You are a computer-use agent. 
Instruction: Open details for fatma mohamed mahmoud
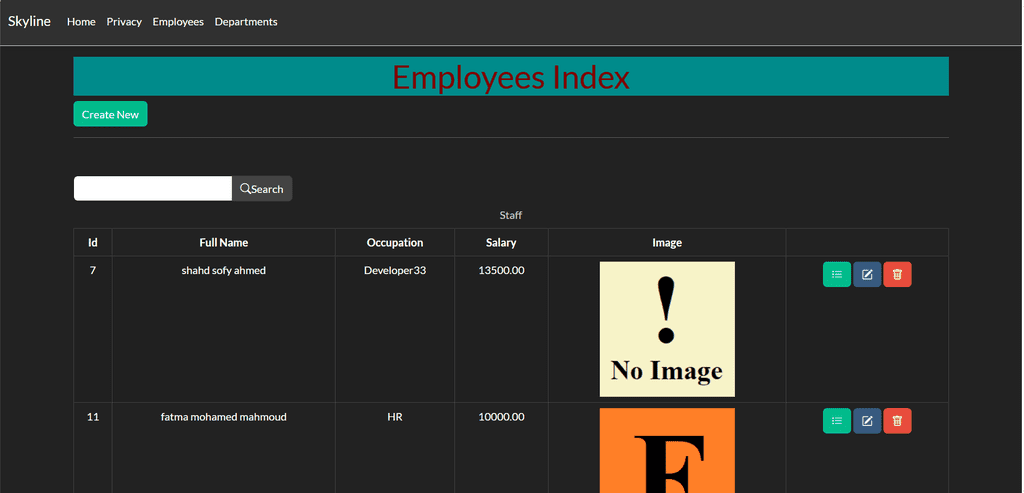[x=837, y=421]
